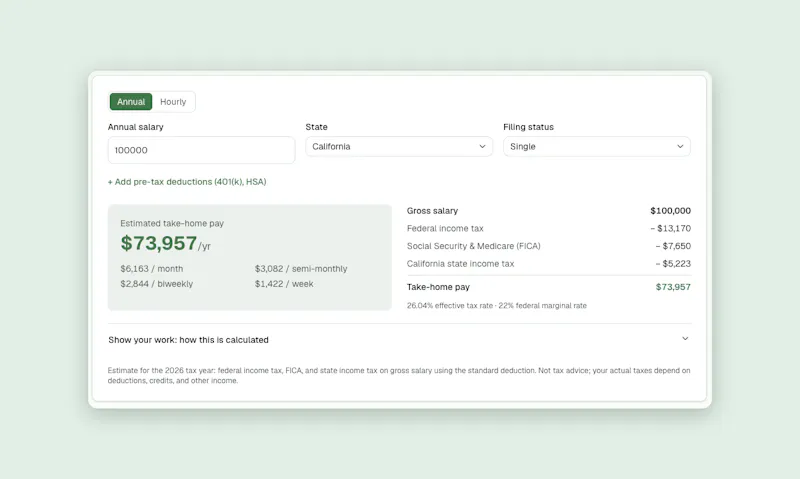The height and width of the screenshot is (479, 800).
Task: Expand 'Show your work: how this is calculated'
Action: (x=399, y=340)
